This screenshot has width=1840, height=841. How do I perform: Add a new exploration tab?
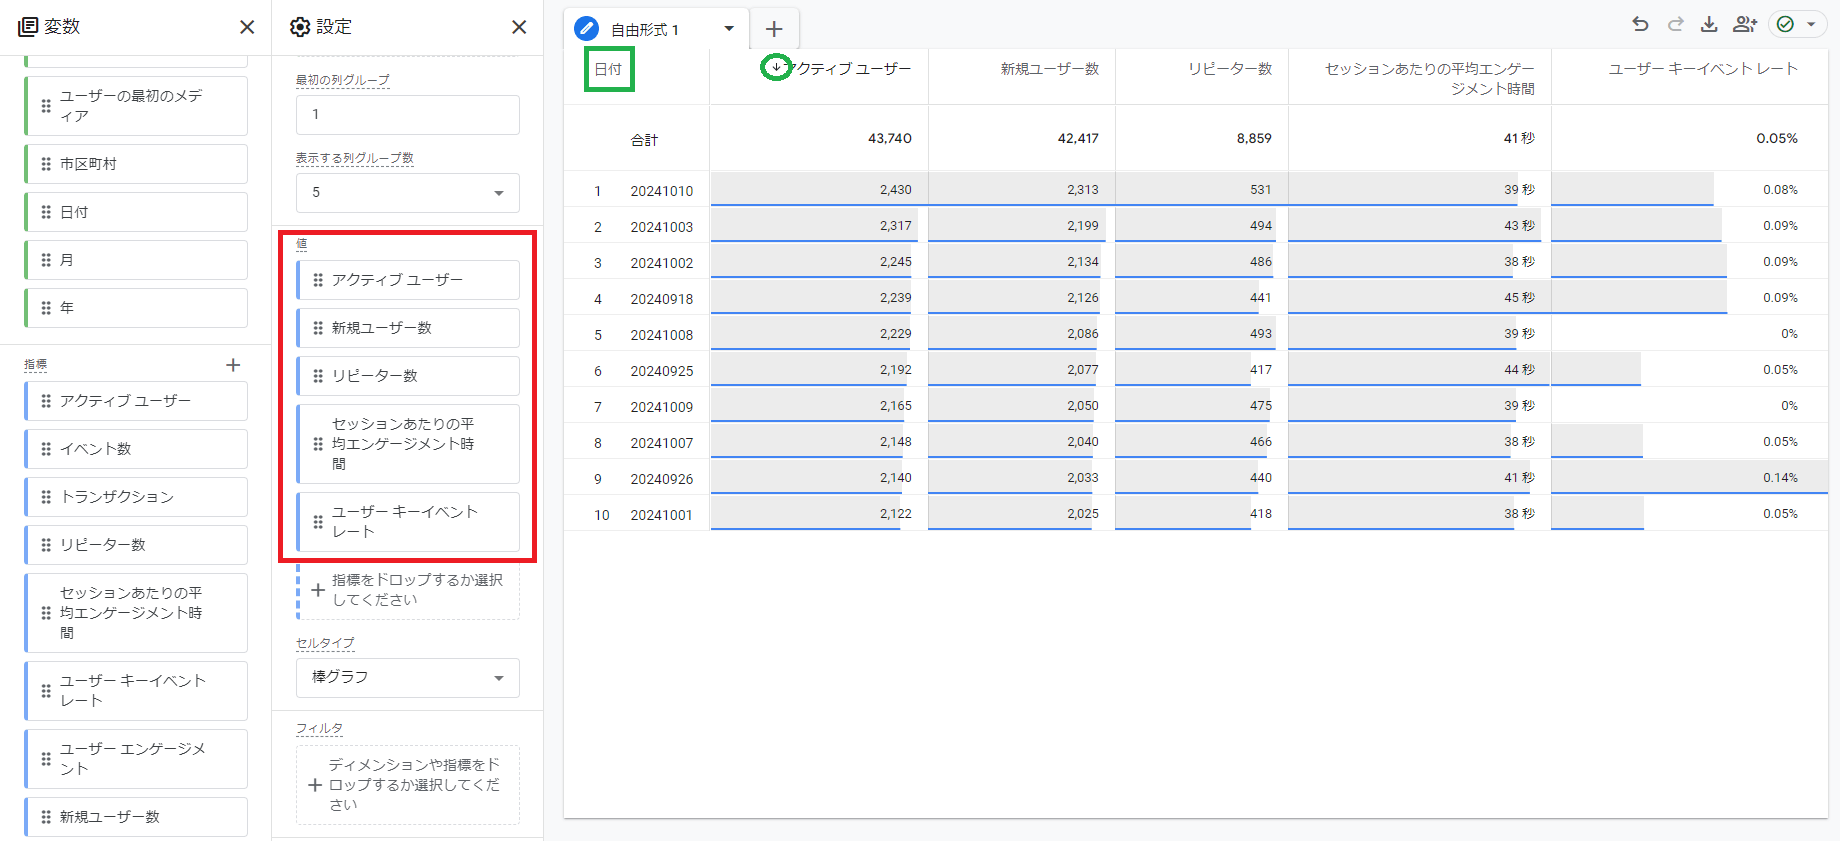tap(773, 29)
